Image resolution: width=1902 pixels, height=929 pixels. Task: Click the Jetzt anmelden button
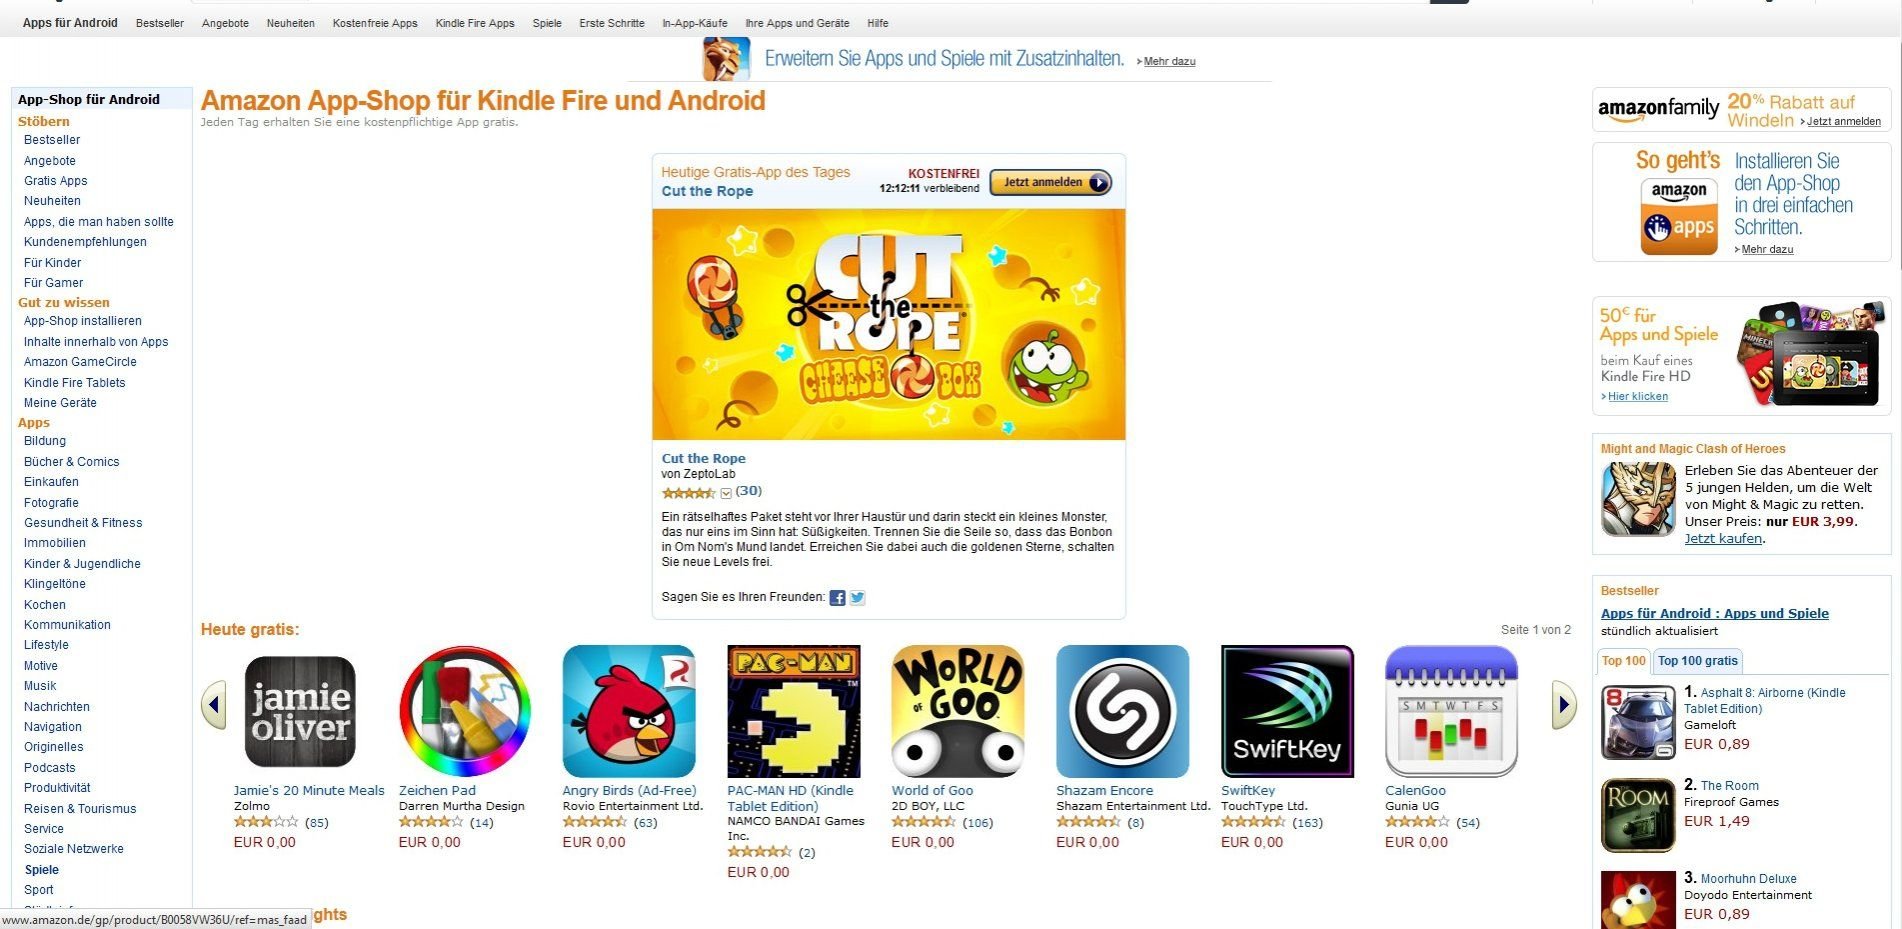[1050, 182]
